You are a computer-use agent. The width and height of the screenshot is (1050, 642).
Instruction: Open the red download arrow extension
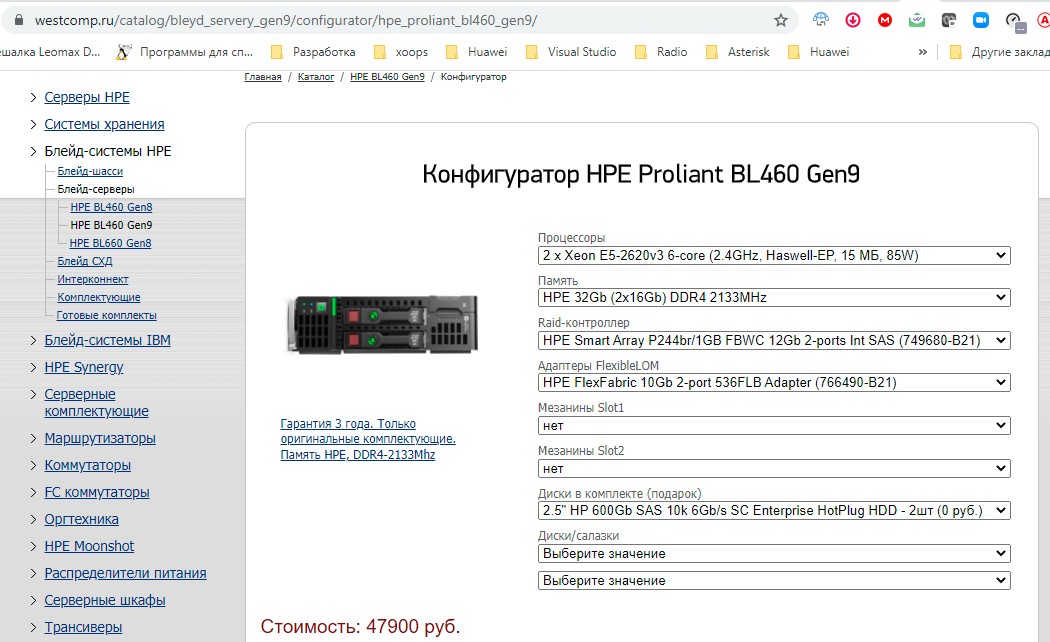[x=852, y=20]
